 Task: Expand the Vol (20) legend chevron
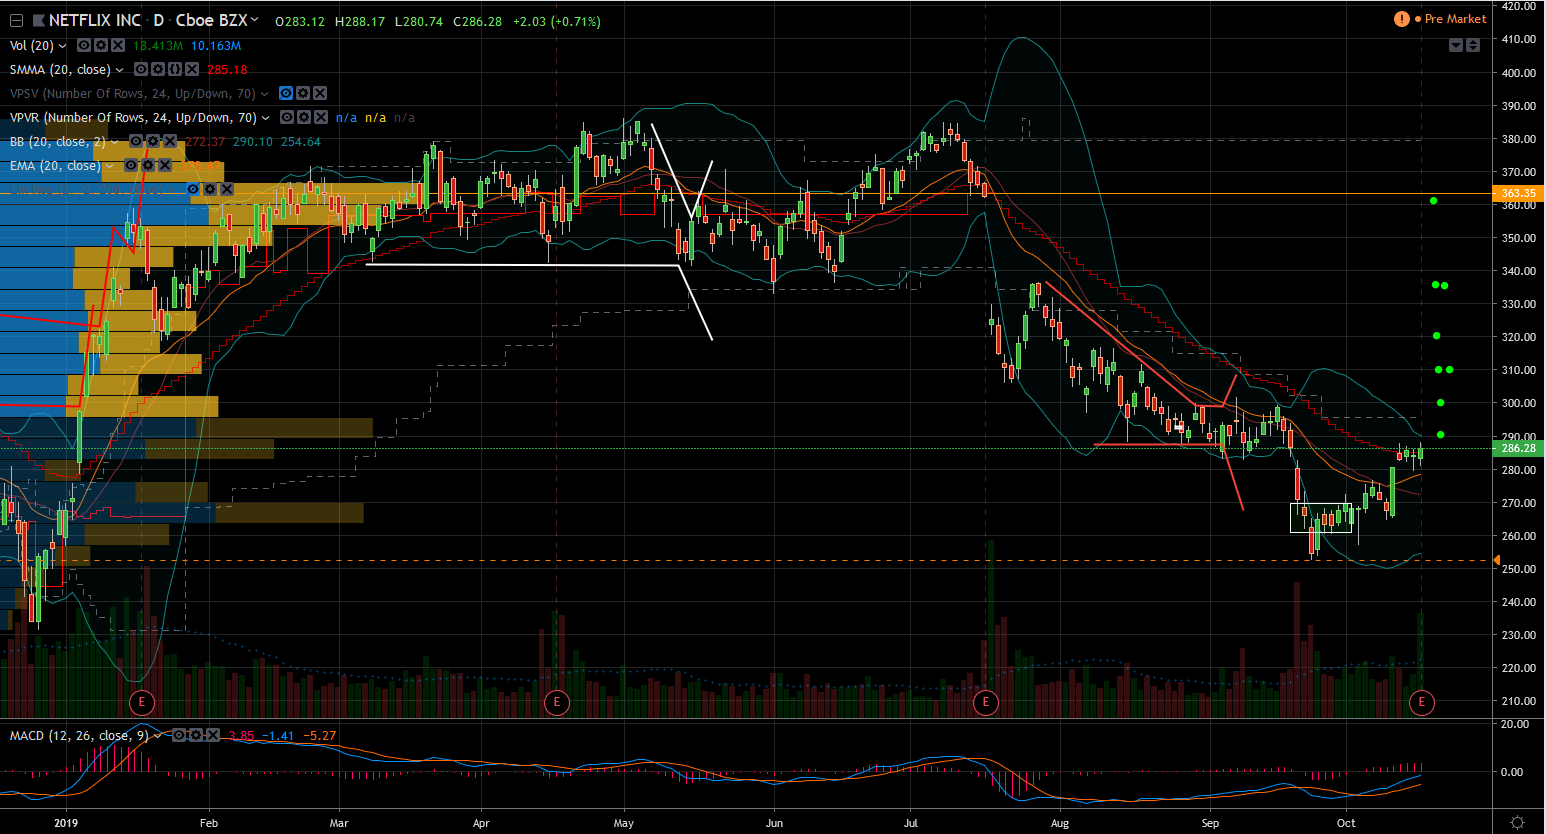point(63,46)
